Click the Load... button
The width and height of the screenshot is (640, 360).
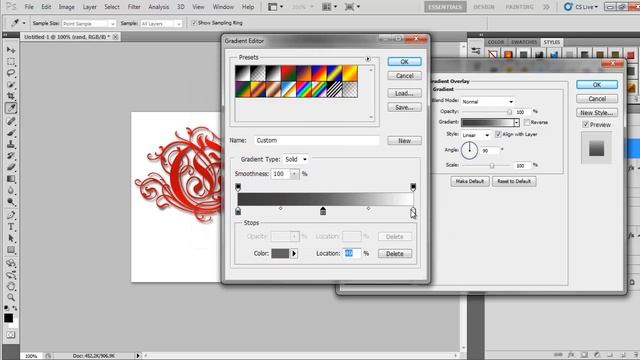pos(404,93)
